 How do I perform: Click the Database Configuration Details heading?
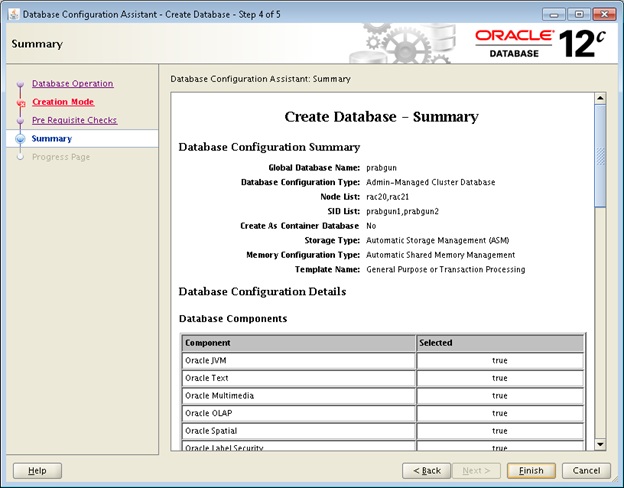coord(262,292)
